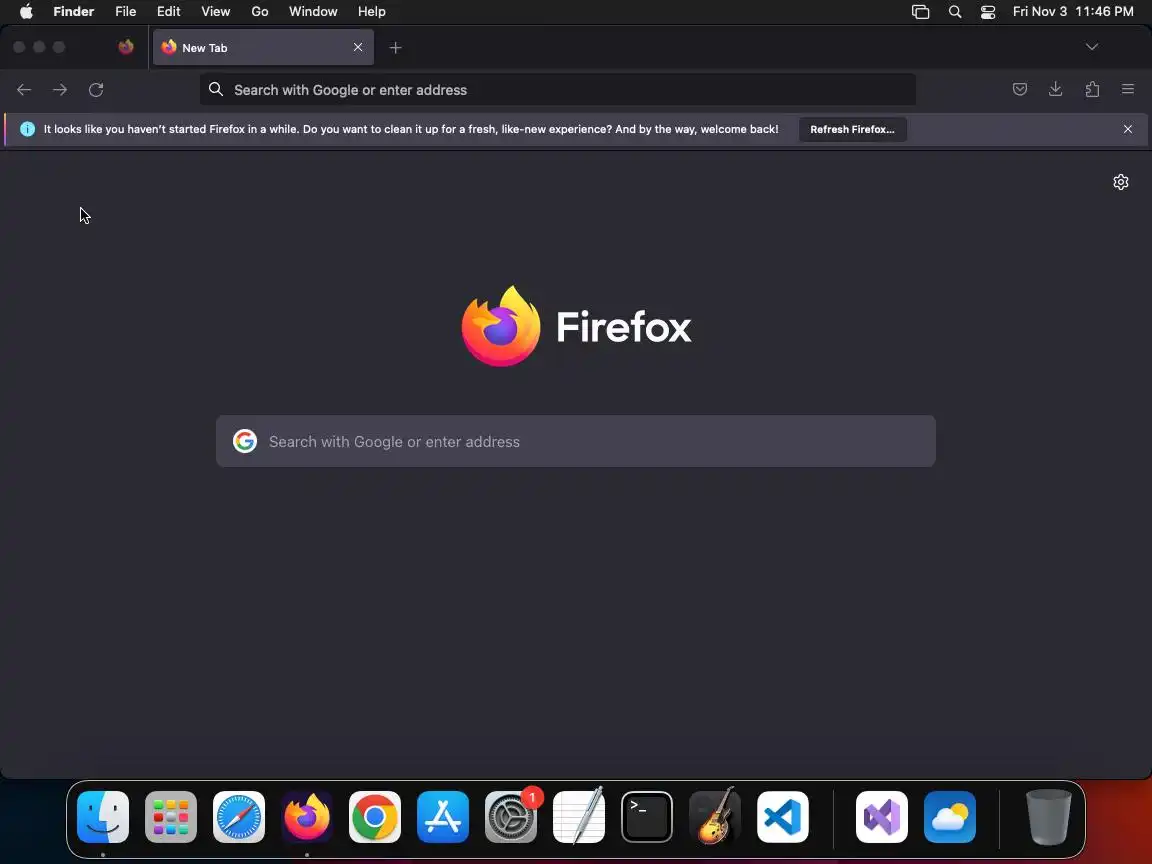Open System Settings from the Dock
The height and width of the screenshot is (864, 1152).
point(511,817)
